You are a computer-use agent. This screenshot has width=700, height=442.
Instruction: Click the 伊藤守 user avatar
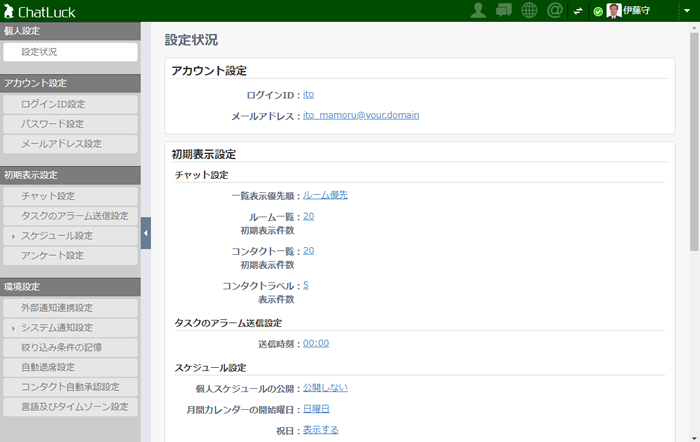coord(613,11)
